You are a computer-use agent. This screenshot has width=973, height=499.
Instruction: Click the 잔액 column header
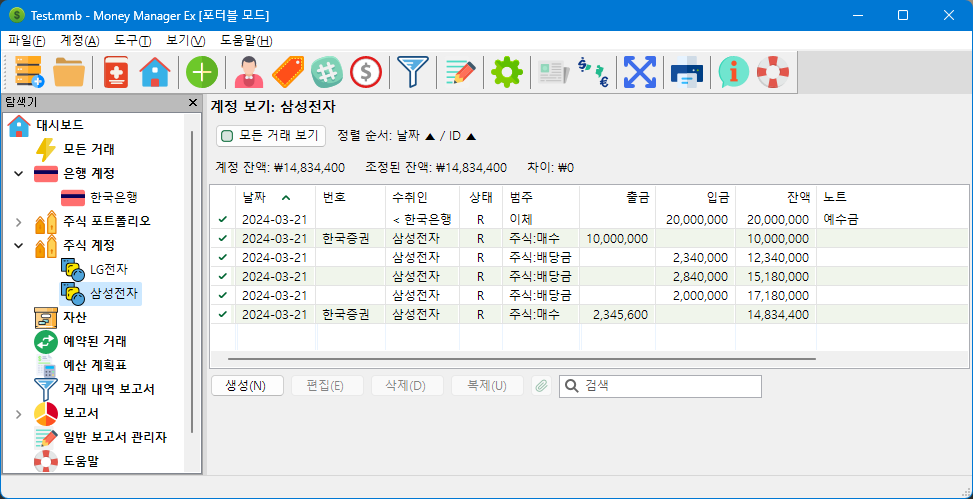776,197
